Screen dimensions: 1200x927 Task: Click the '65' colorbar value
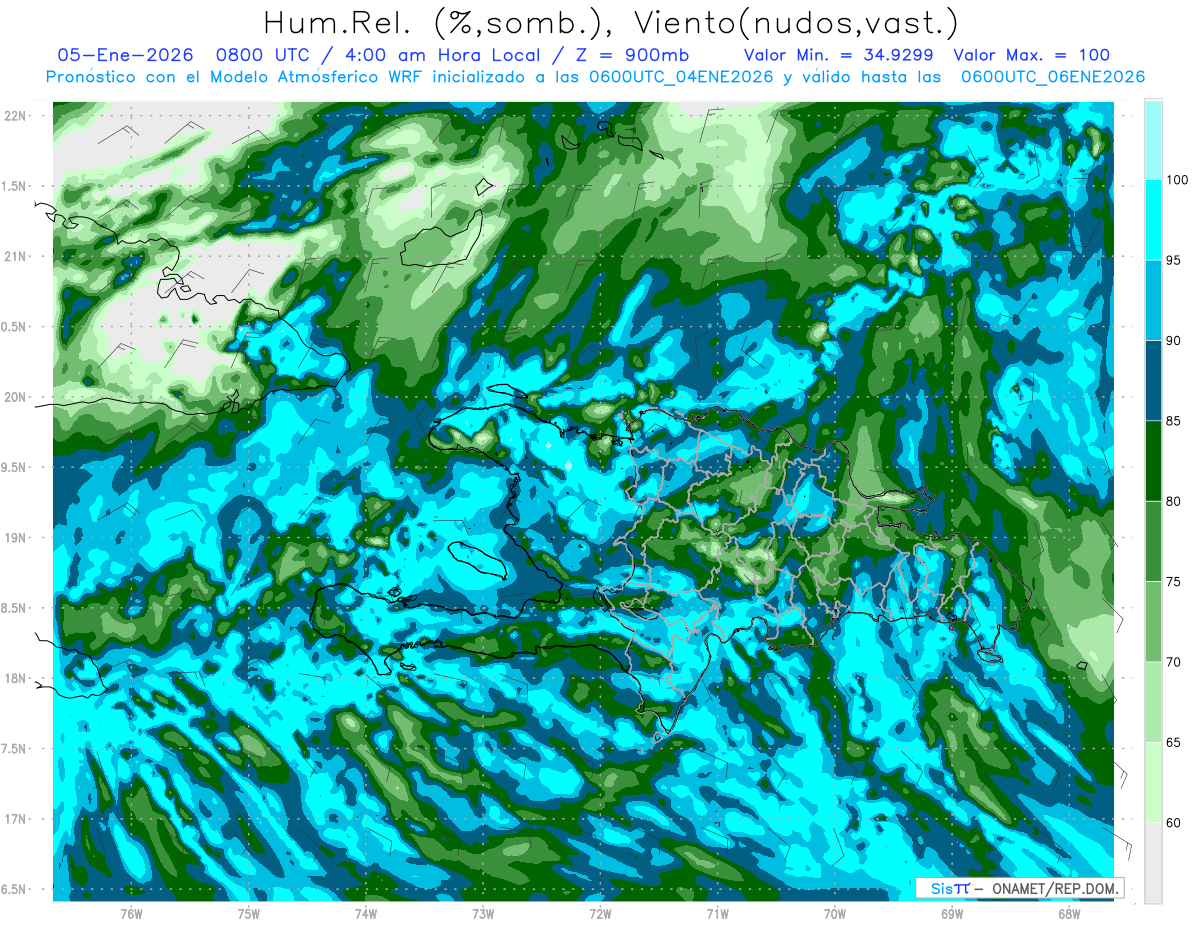point(1174,742)
